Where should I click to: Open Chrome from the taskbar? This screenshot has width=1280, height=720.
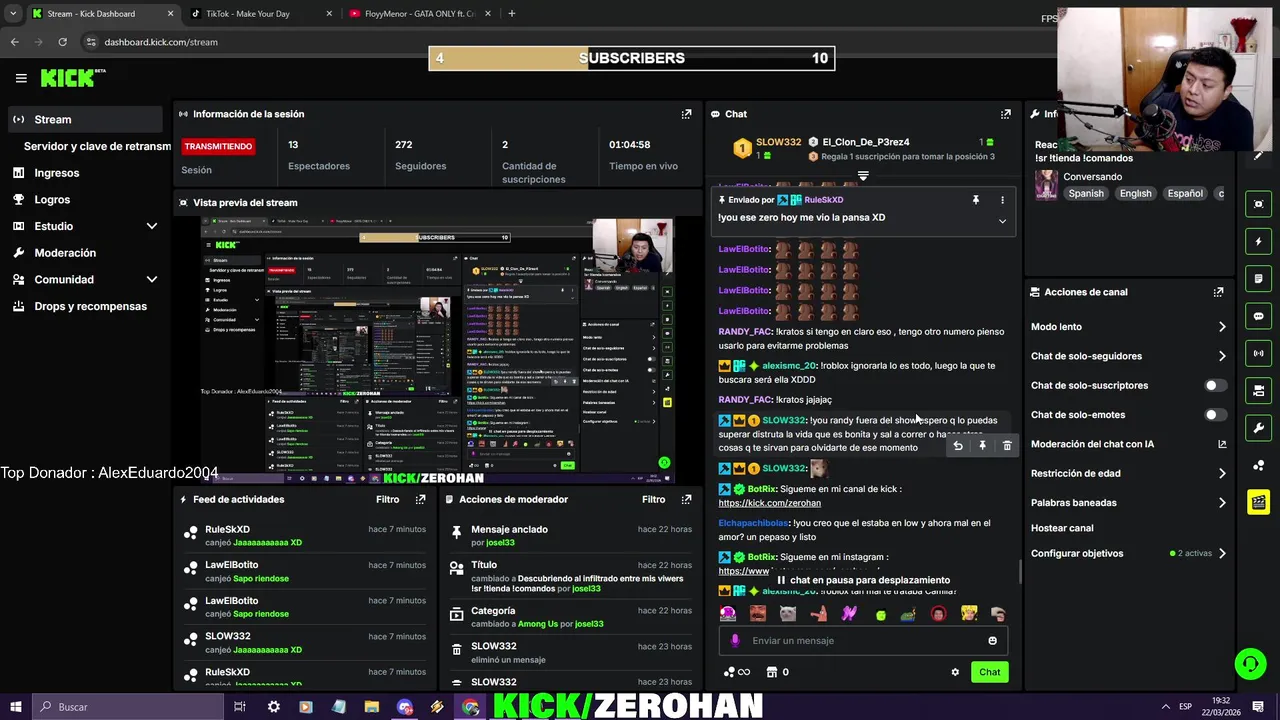[470, 707]
